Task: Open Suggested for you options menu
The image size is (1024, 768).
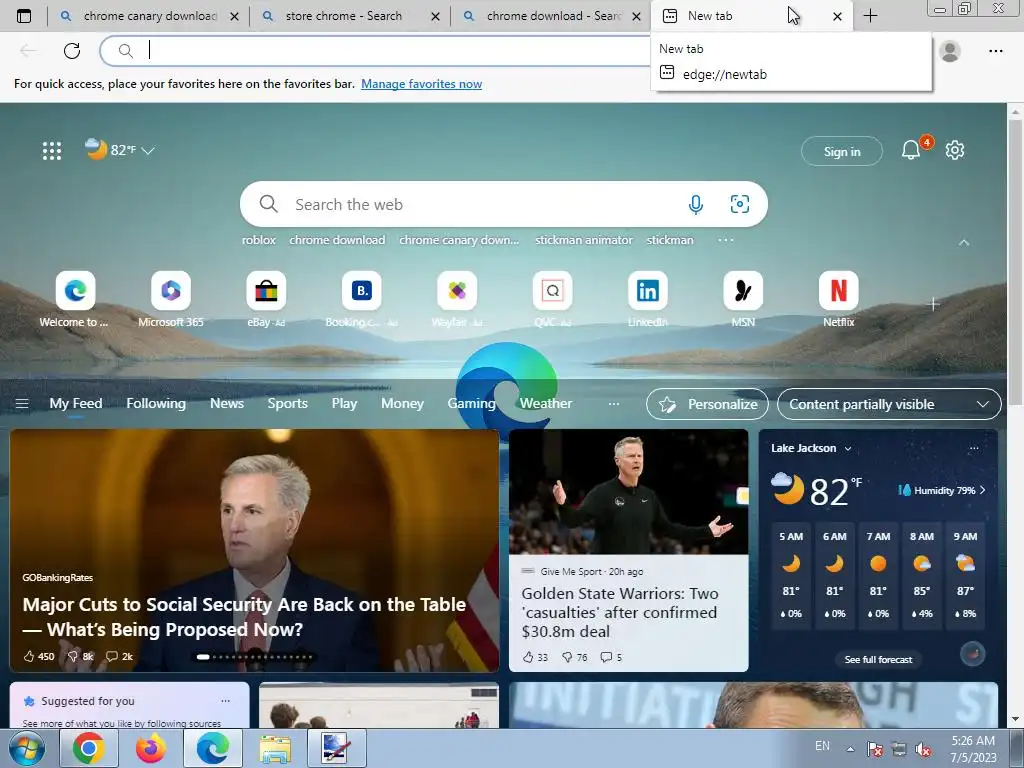Action: [225, 701]
